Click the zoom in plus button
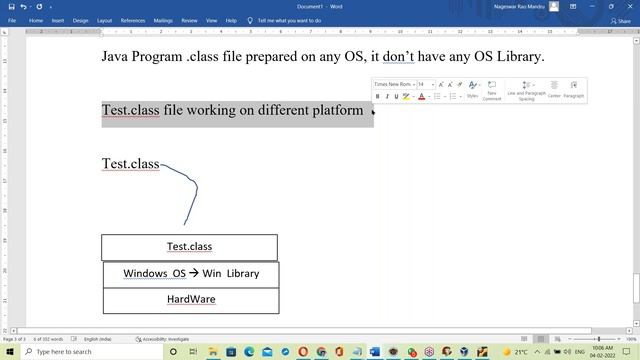This screenshot has width=640, height=360. [x=619, y=339]
